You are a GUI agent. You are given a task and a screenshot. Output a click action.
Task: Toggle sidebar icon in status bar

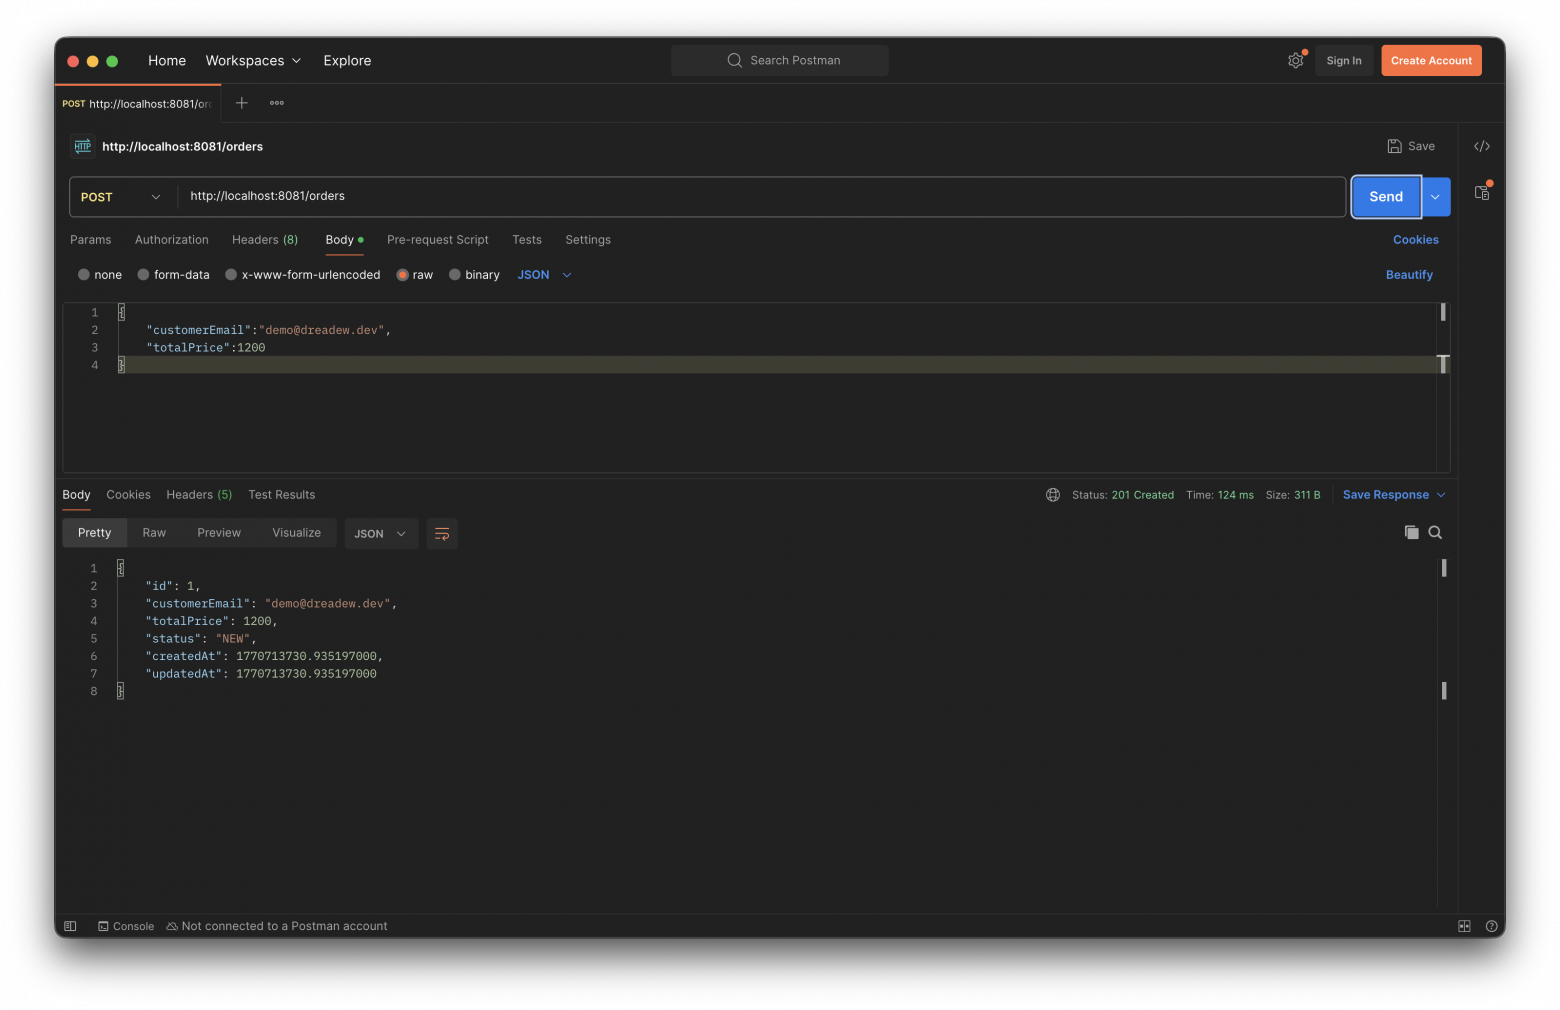(70, 926)
